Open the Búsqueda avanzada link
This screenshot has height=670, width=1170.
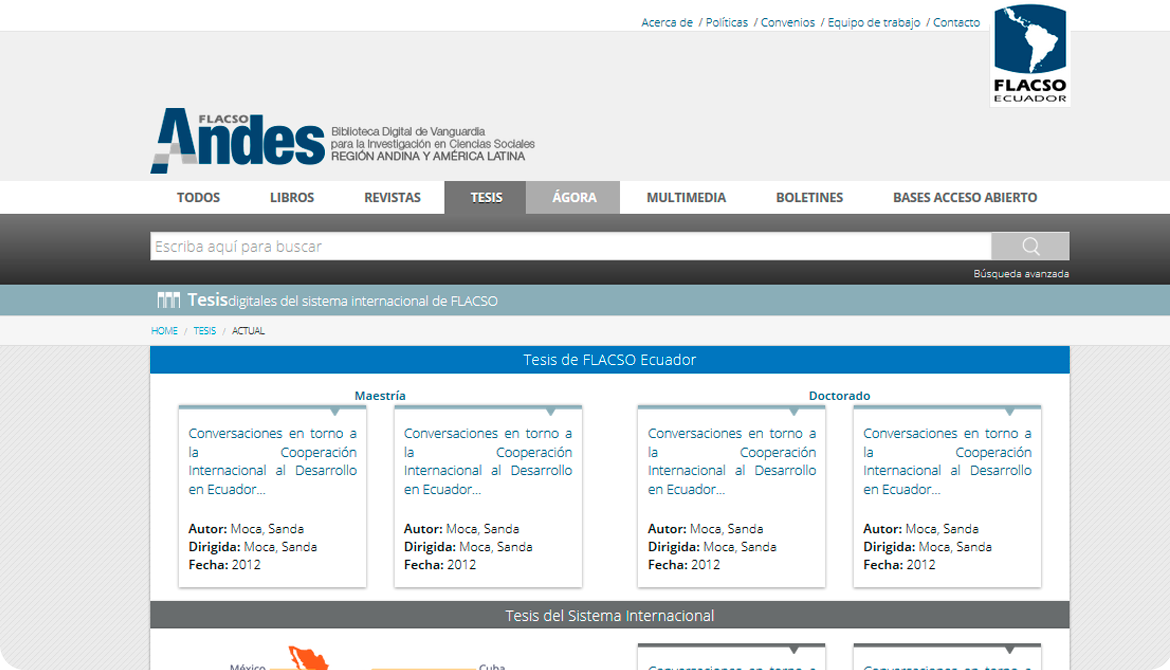(1021, 274)
